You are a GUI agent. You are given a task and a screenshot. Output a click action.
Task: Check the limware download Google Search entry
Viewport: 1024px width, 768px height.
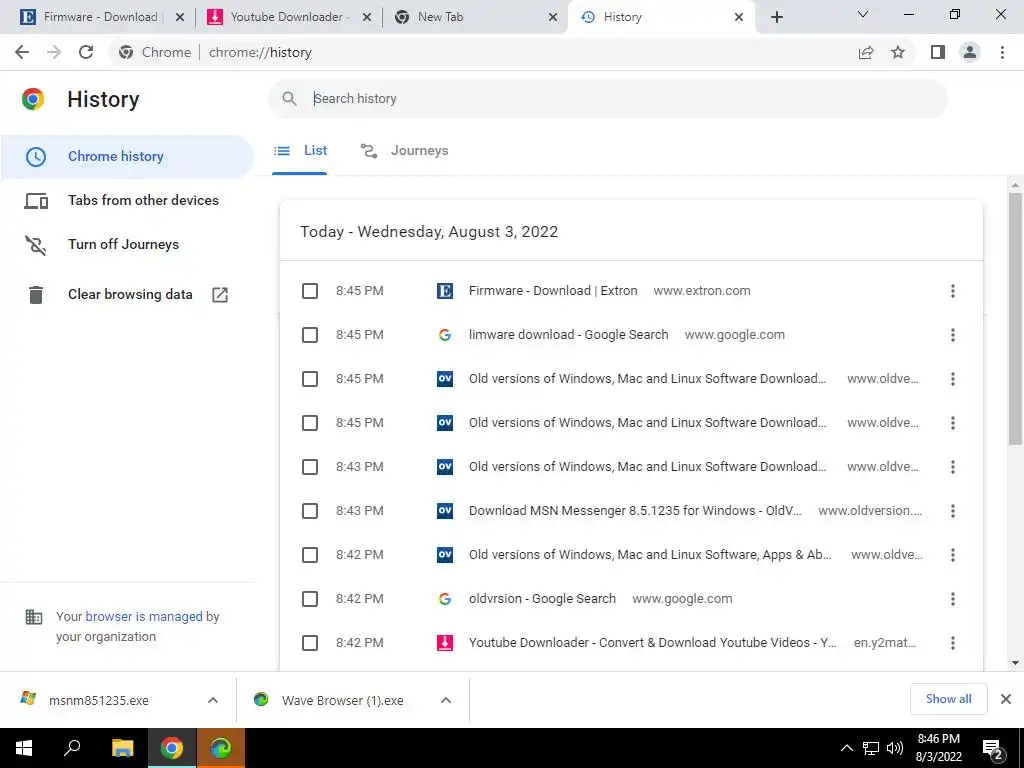pyautogui.click(x=310, y=335)
